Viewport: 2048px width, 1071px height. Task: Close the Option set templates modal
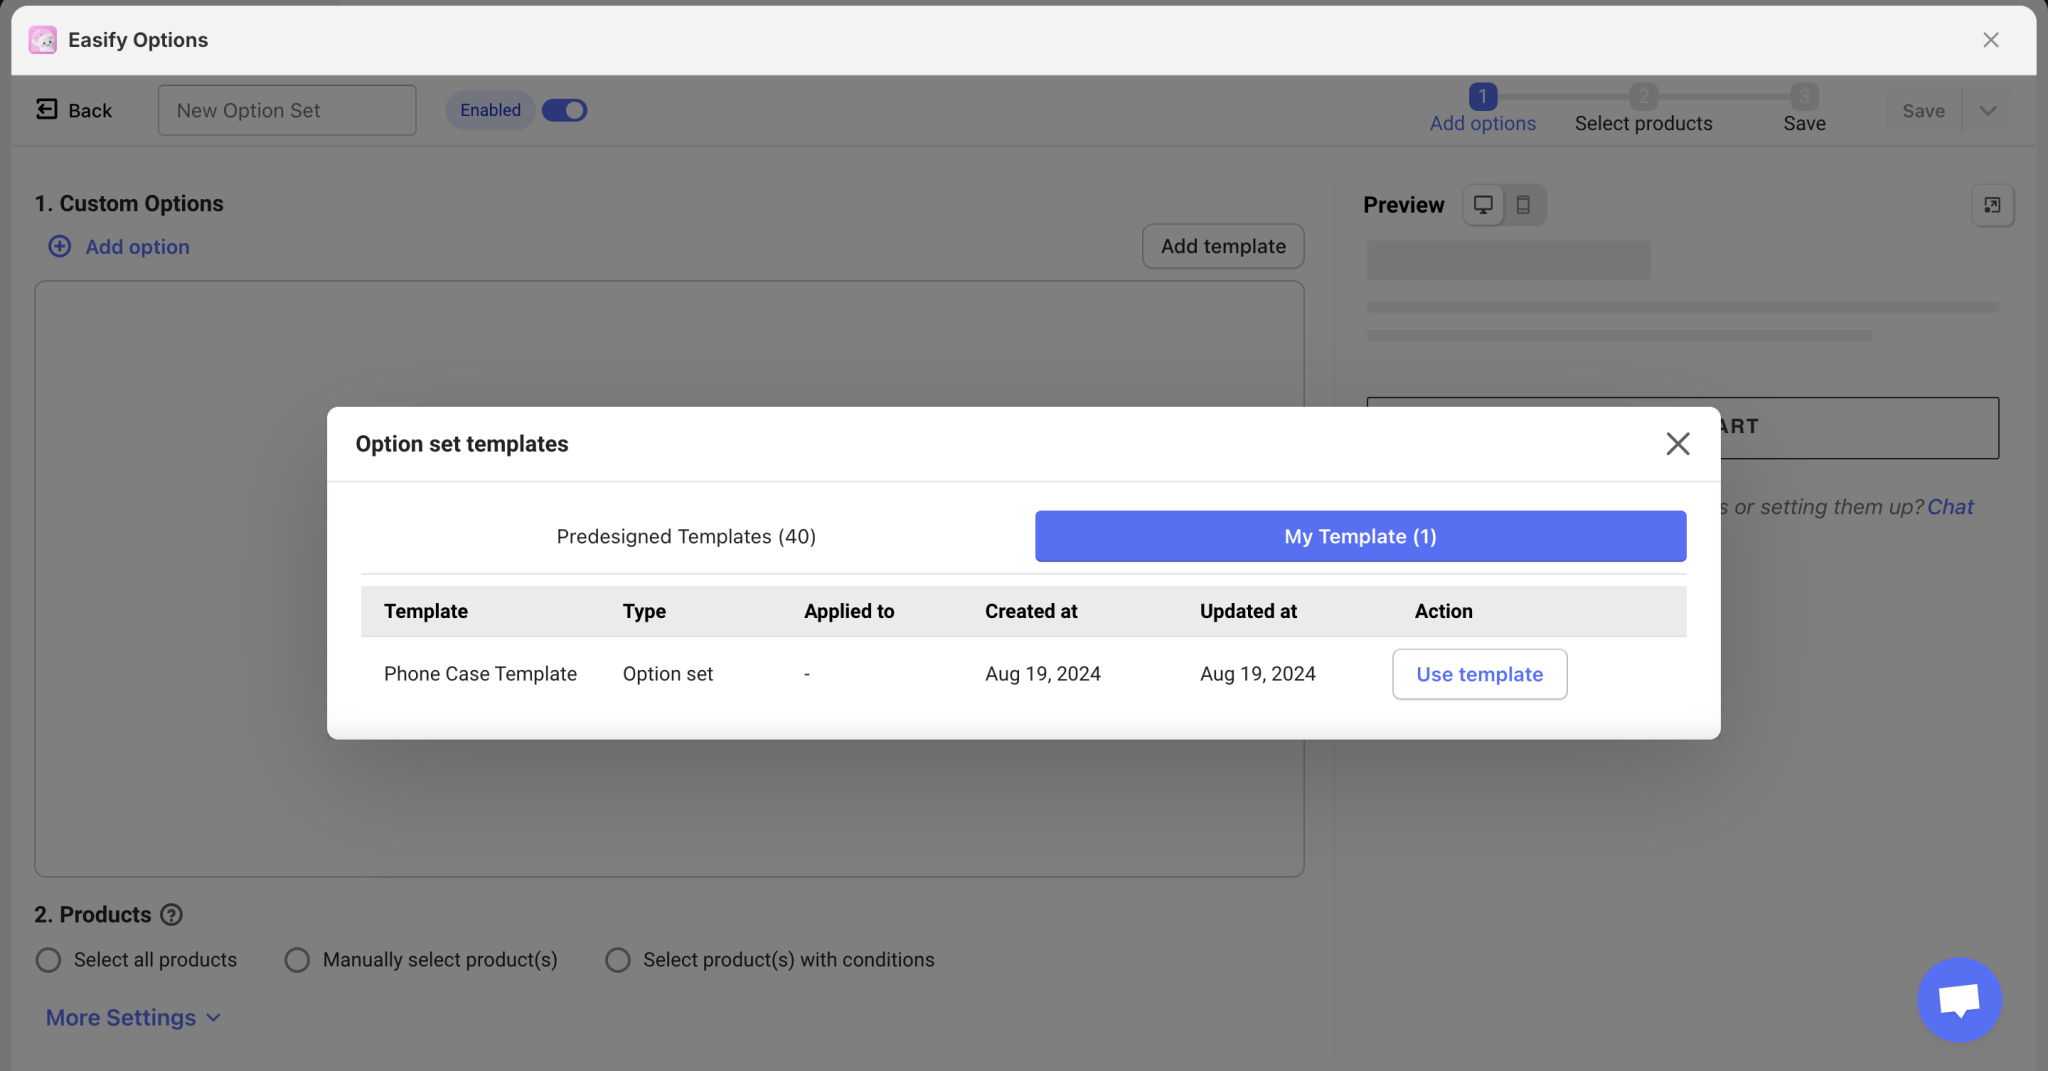tap(1677, 443)
